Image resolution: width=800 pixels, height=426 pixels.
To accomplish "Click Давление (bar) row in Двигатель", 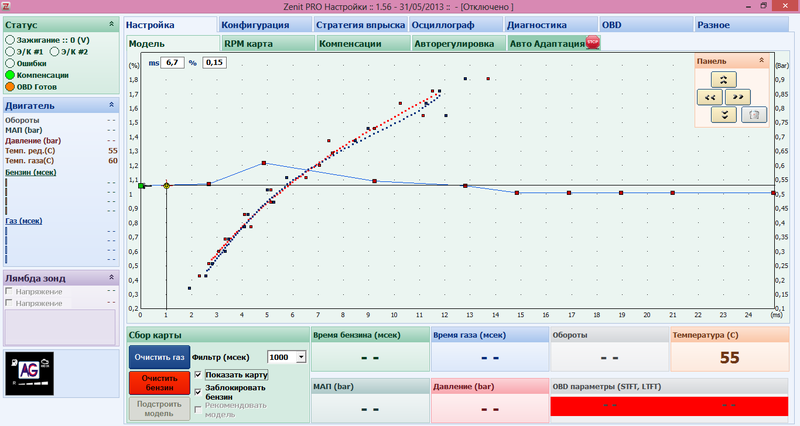I will click(61, 140).
